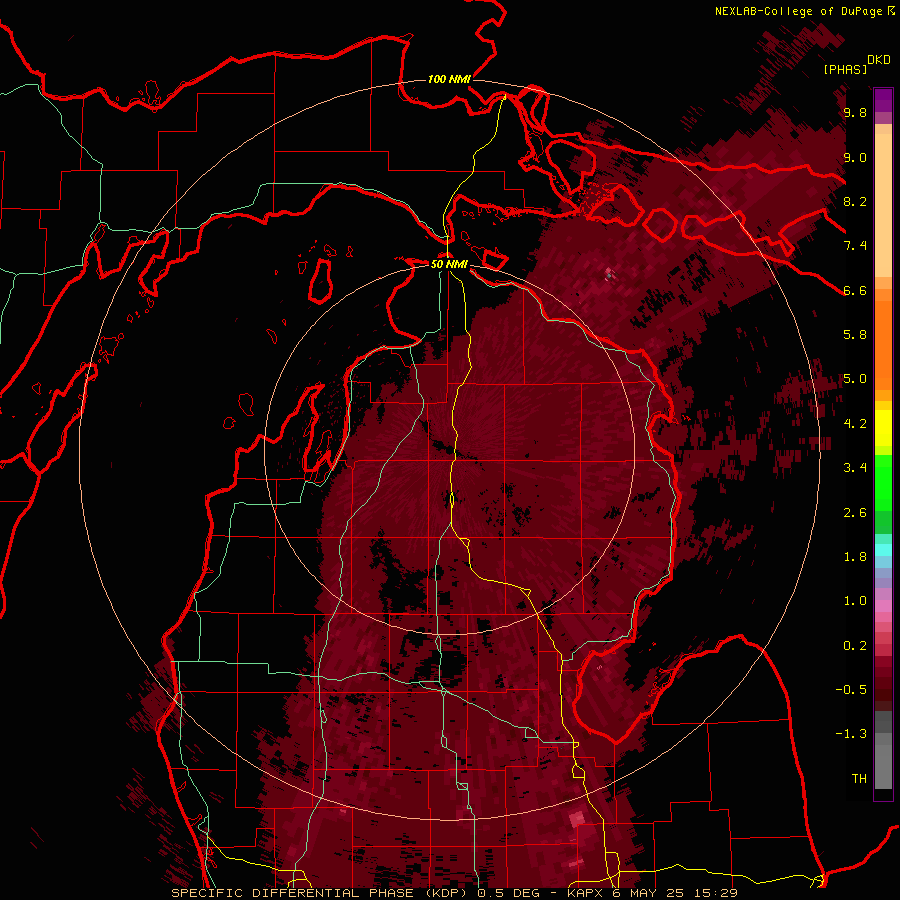Click the NEXLAB-College of DuPage watermark text
Viewport: 900px width, 900px height.
click(x=805, y=11)
